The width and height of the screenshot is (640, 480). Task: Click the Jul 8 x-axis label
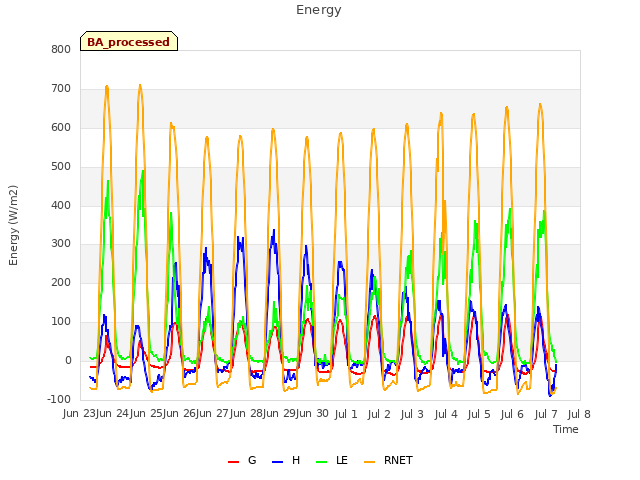pyautogui.click(x=579, y=414)
